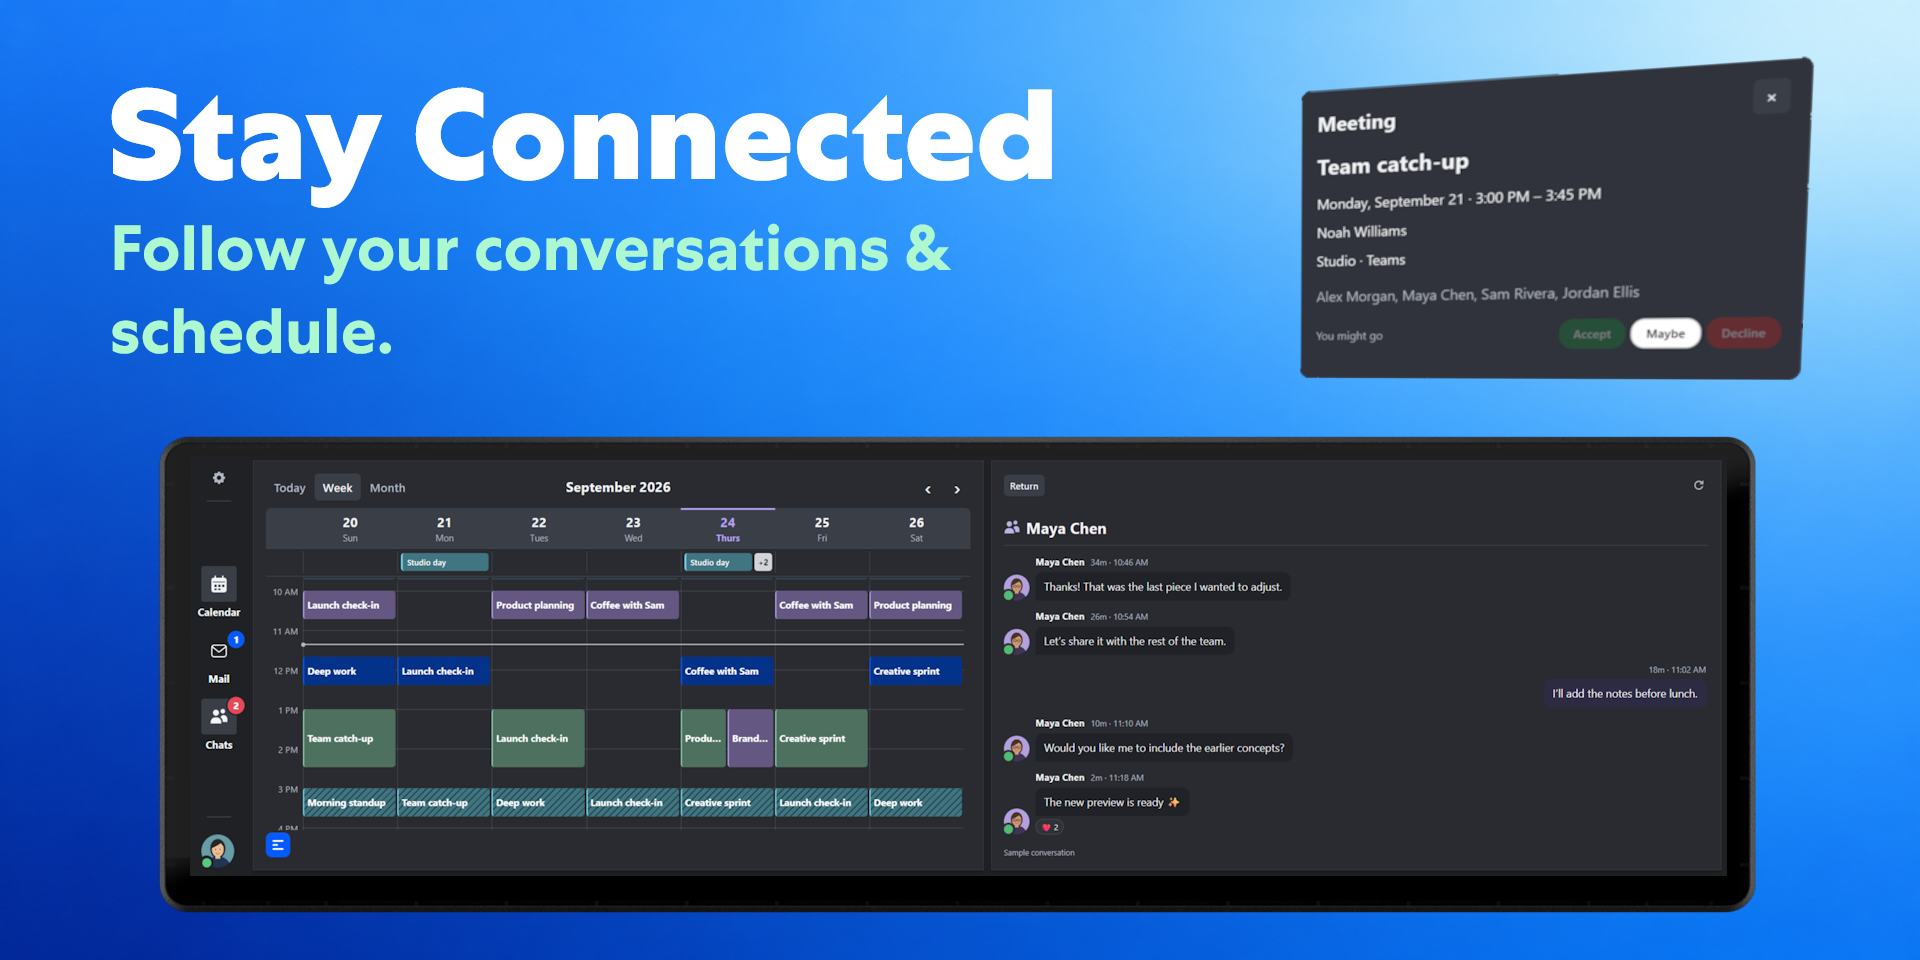
Task: Jump to Today in calendar
Action: coord(289,488)
